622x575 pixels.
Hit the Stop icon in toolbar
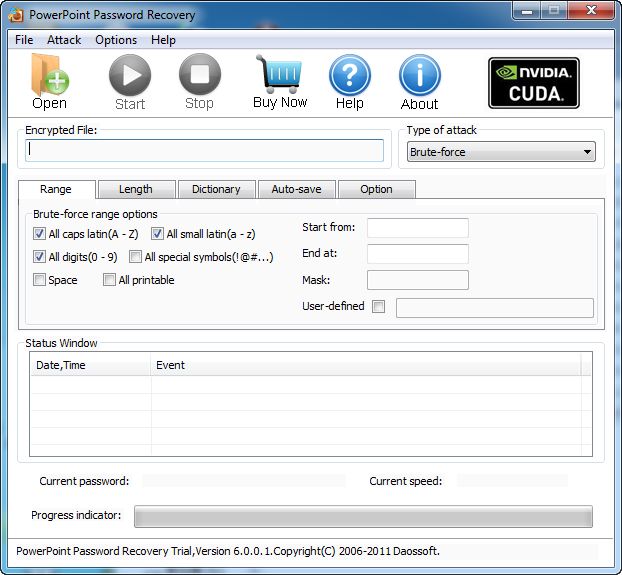click(x=199, y=76)
